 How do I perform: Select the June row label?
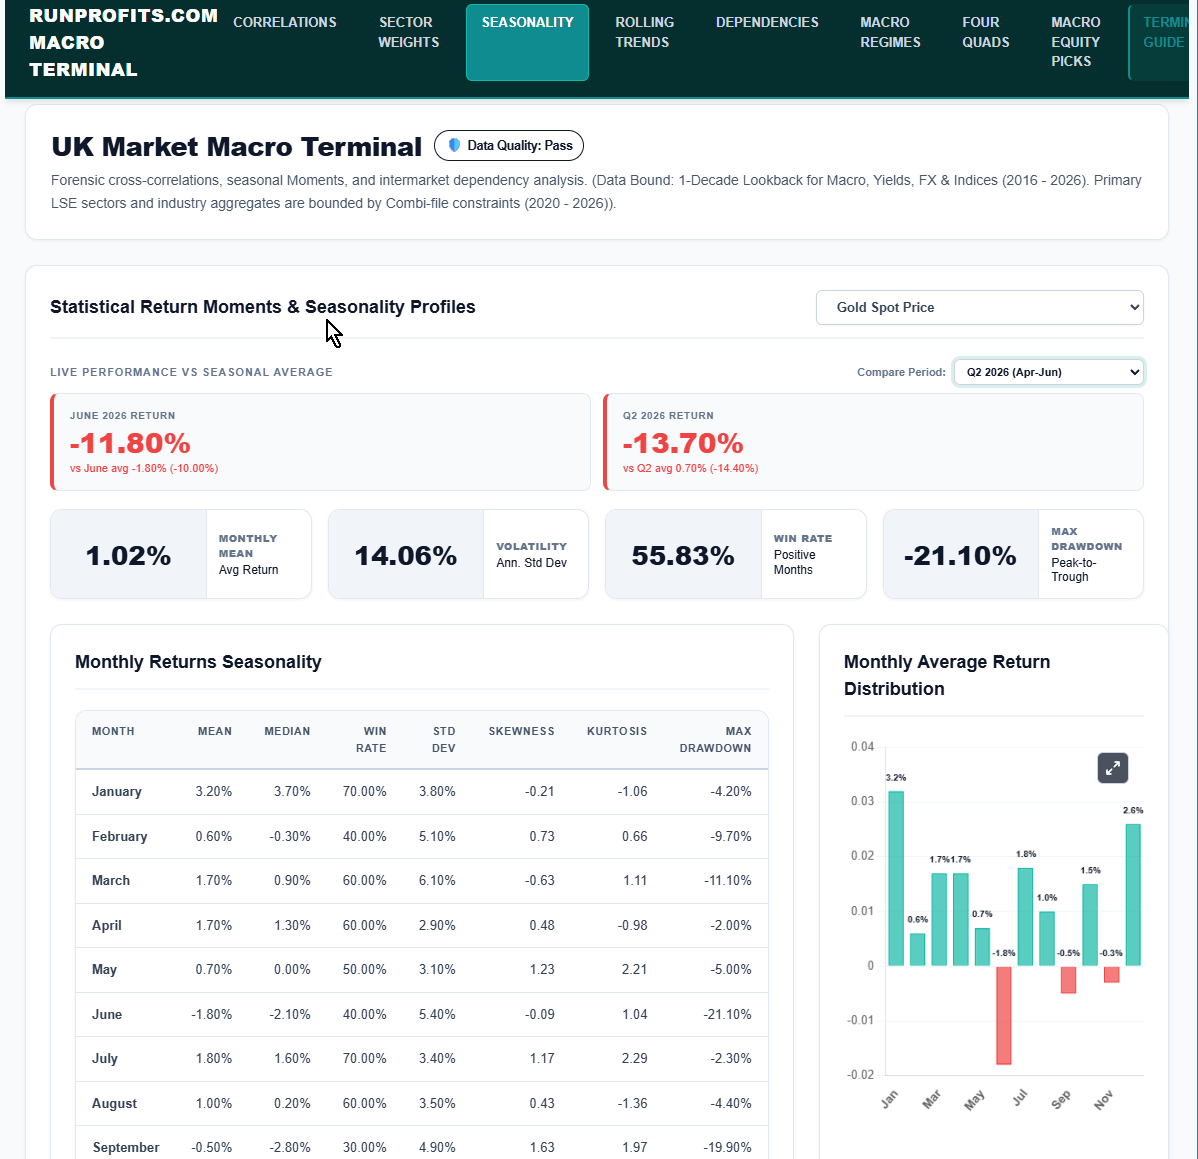coord(107,1015)
